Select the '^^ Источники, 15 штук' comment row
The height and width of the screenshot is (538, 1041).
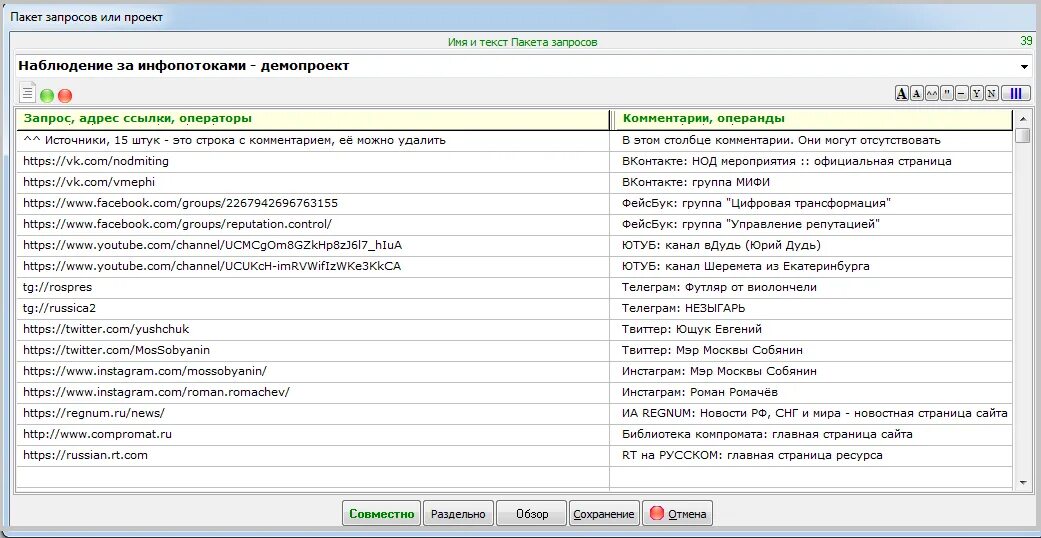[x=313, y=141]
